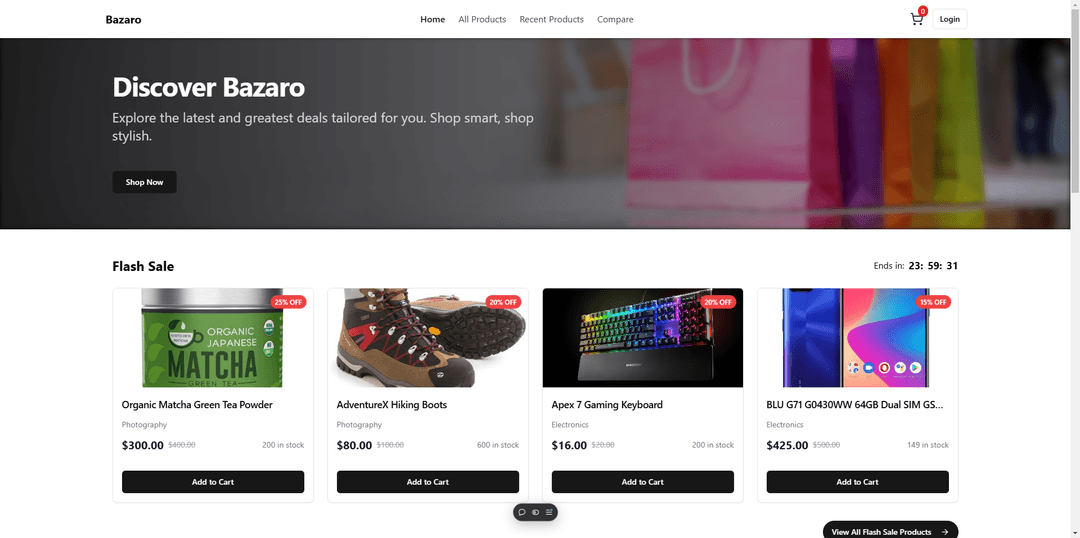Click the Bazaro logo
1080x538 pixels.
[x=123, y=19]
